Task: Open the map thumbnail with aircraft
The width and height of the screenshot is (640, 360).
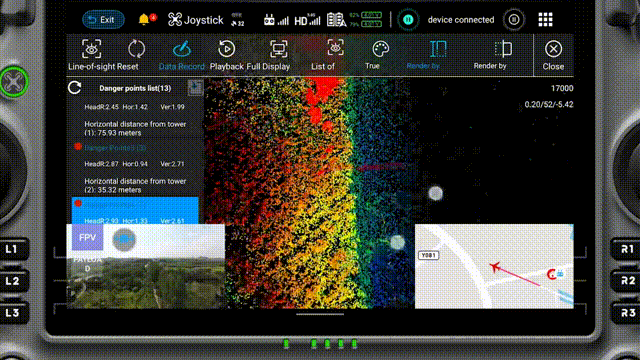Action: pos(494,266)
